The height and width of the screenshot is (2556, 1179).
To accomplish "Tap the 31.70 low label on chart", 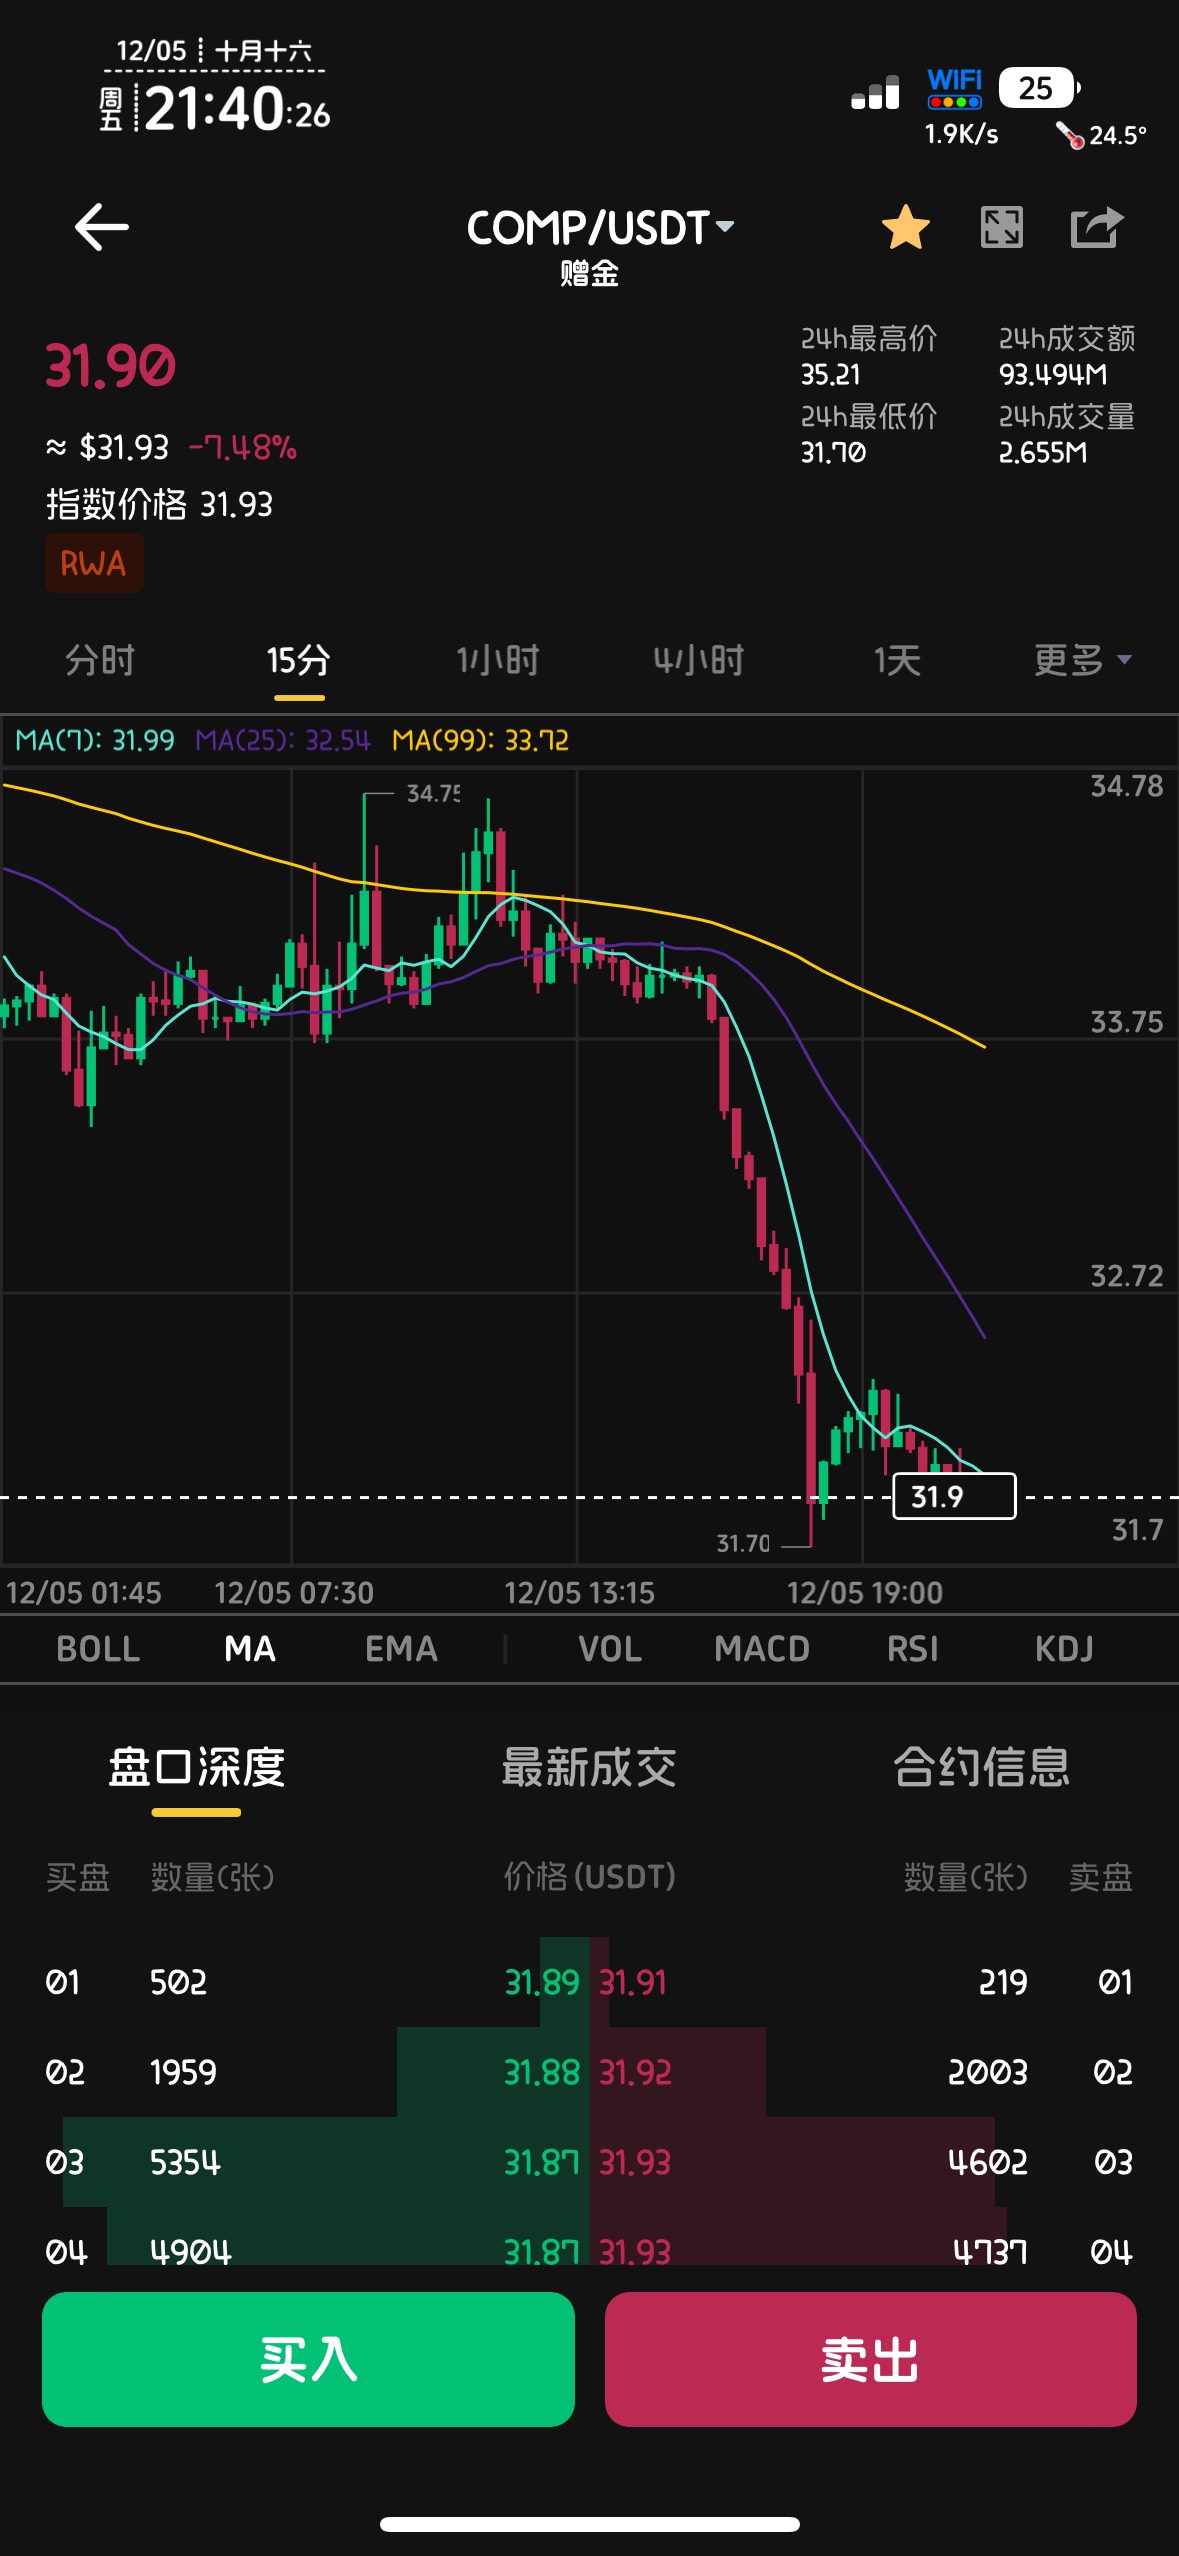I will coord(743,1543).
